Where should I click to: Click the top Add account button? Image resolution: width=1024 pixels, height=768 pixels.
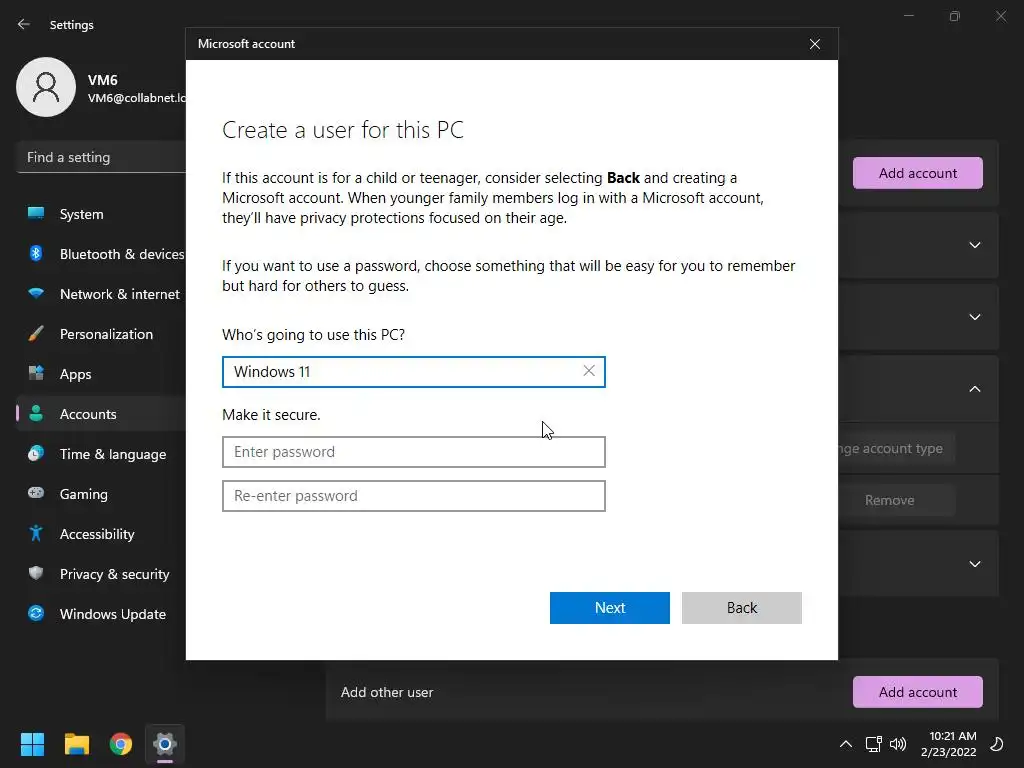tap(918, 173)
